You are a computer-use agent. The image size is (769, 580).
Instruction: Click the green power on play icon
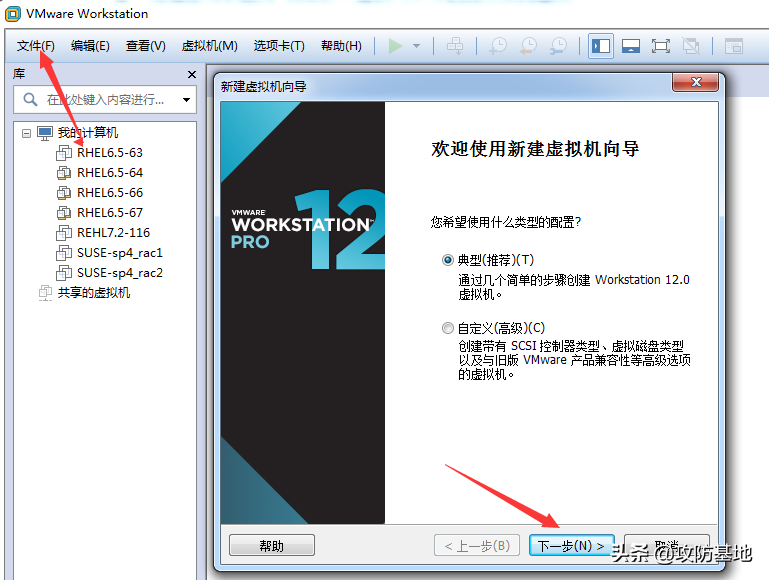pyautogui.click(x=396, y=46)
